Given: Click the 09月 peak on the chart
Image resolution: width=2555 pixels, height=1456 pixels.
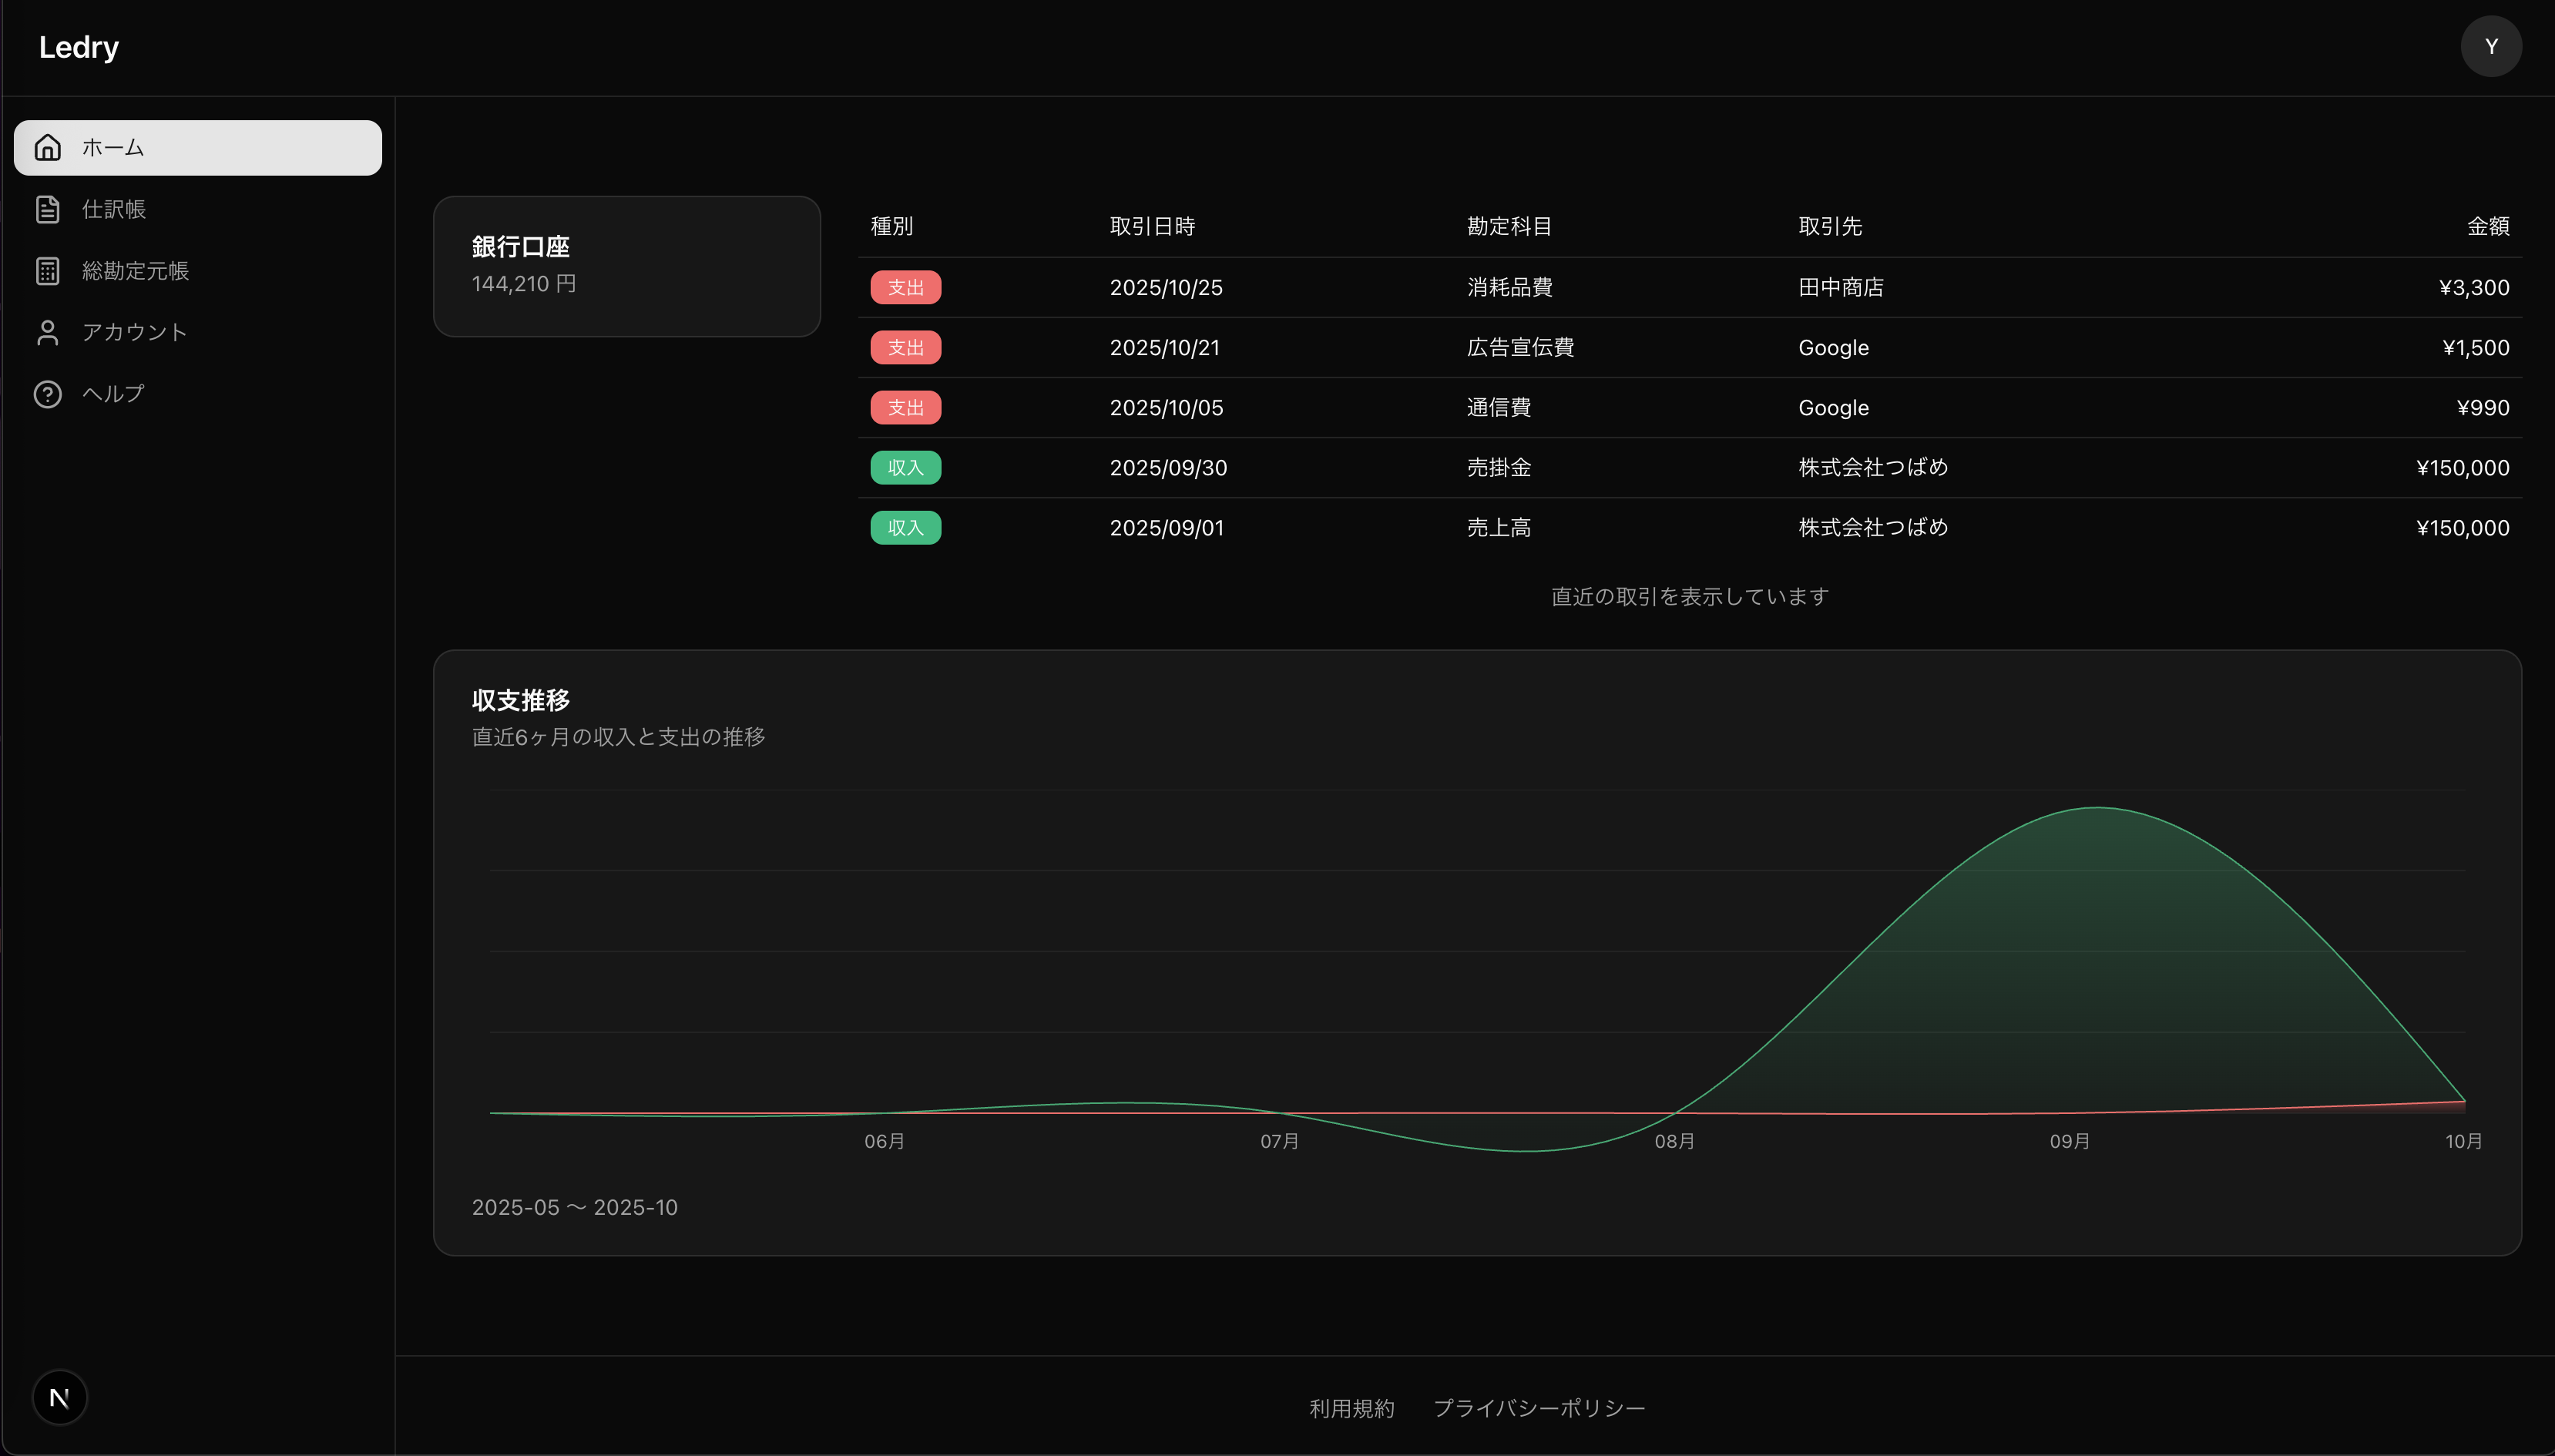Looking at the screenshot, I should click(x=2096, y=808).
